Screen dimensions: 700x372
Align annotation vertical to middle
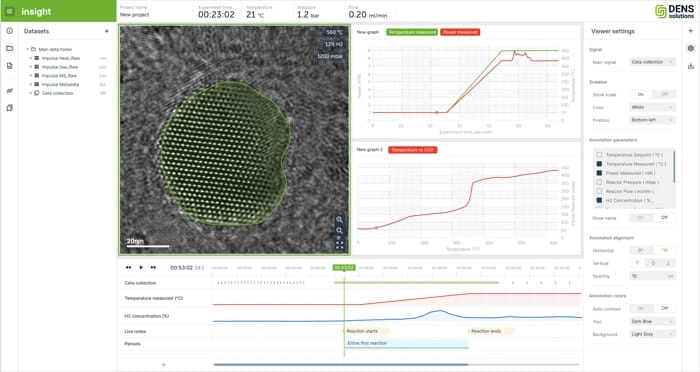pos(653,263)
